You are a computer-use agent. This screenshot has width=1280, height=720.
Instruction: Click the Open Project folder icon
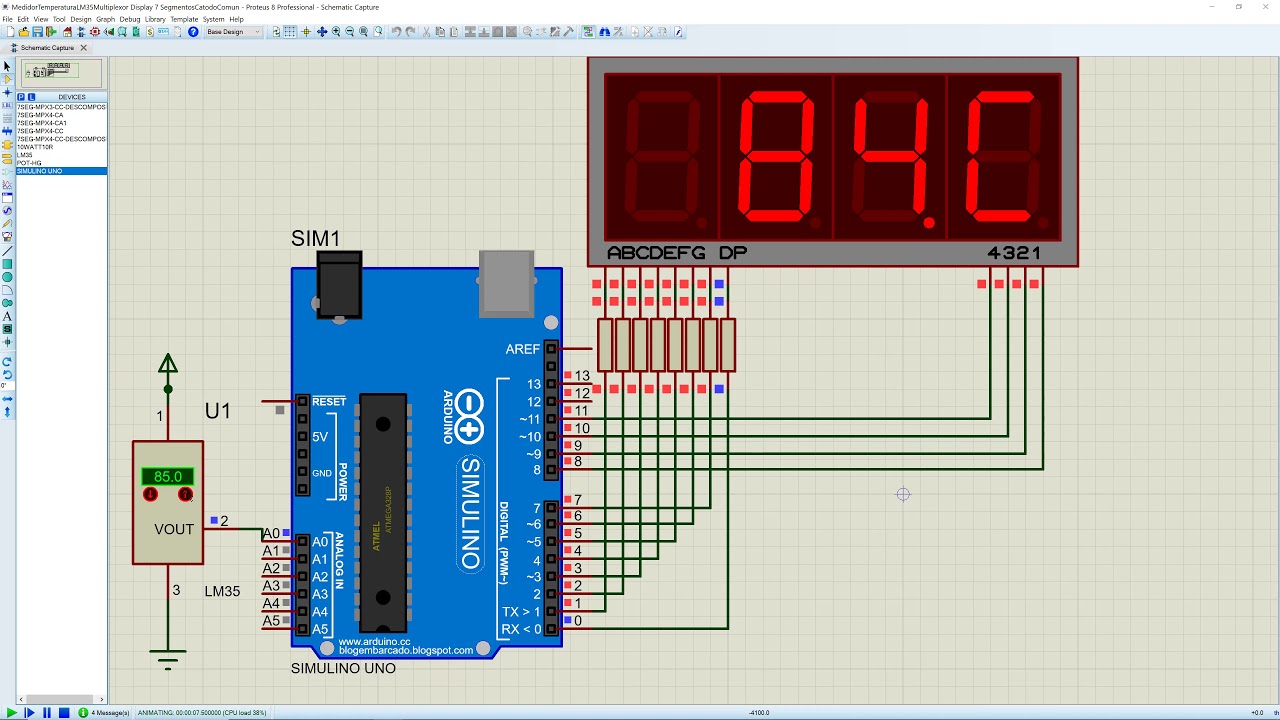tap(23, 32)
